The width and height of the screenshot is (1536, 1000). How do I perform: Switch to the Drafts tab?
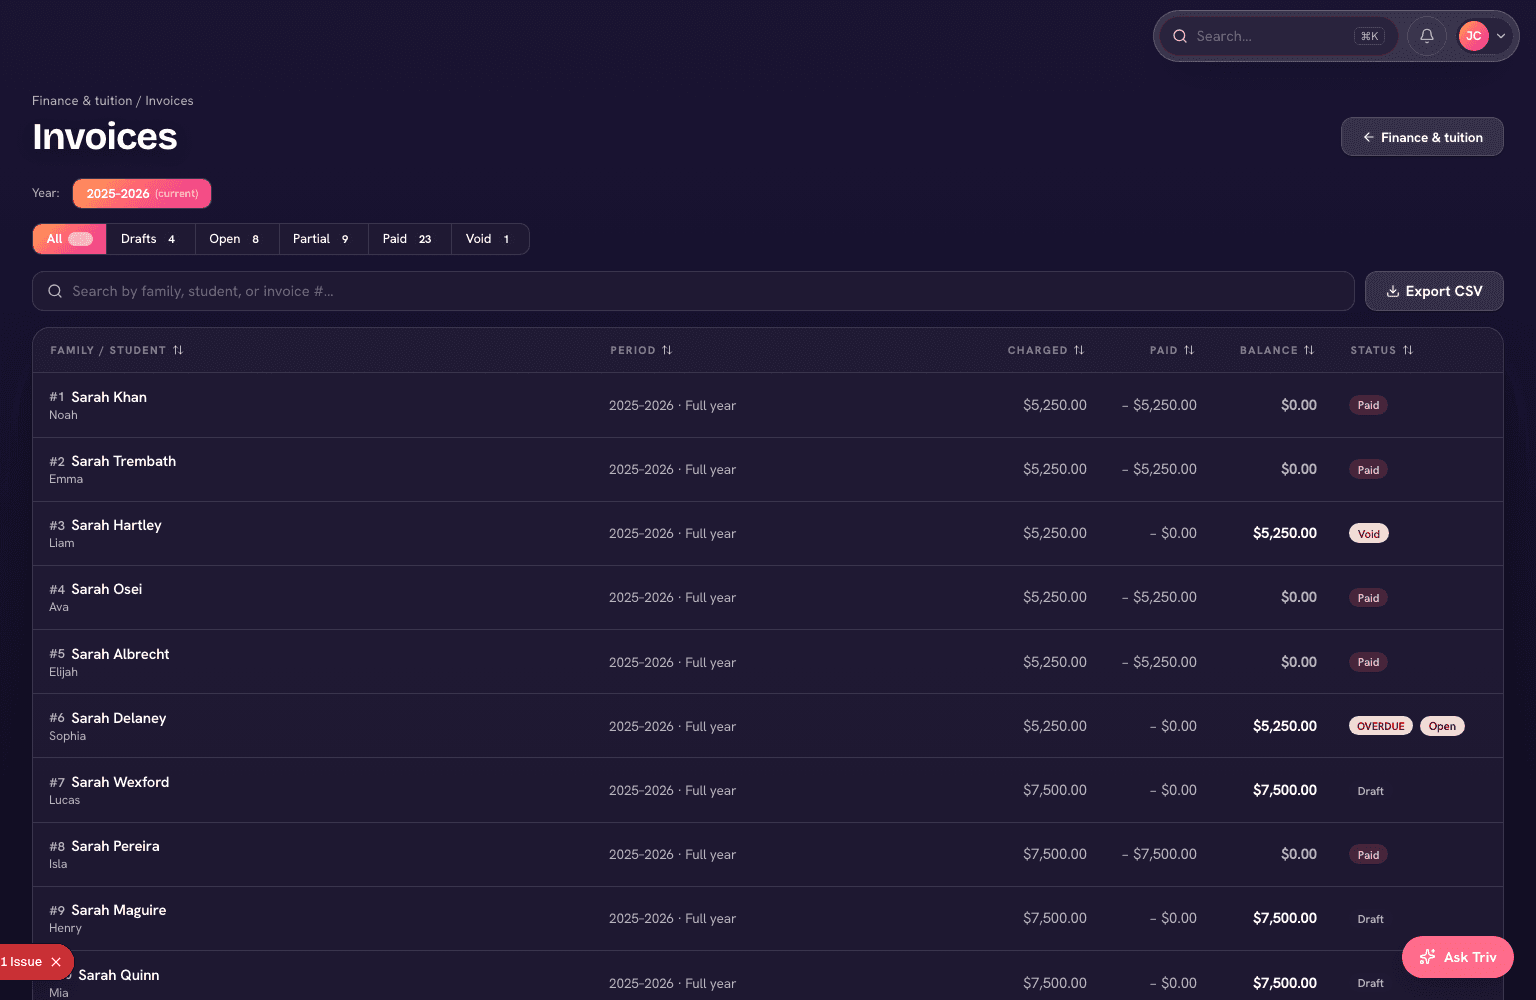coord(150,239)
